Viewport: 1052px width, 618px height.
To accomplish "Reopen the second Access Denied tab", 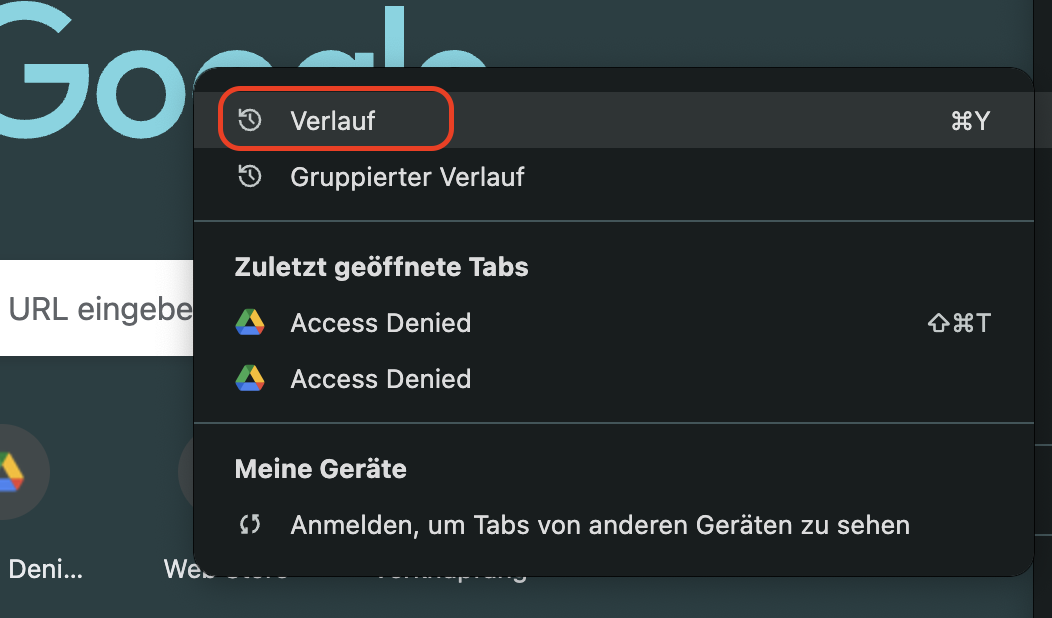I will tap(380, 378).
